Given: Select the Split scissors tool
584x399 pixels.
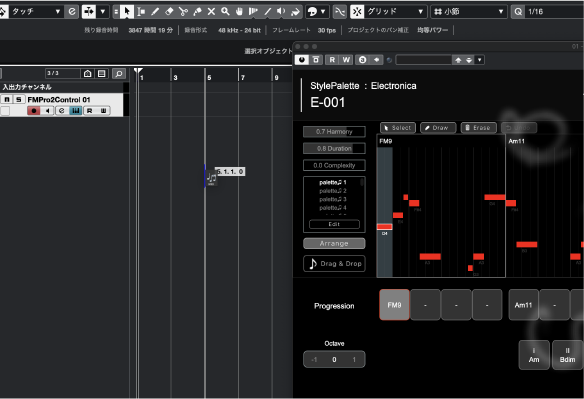Looking at the screenshot, I should coord(183,12).
